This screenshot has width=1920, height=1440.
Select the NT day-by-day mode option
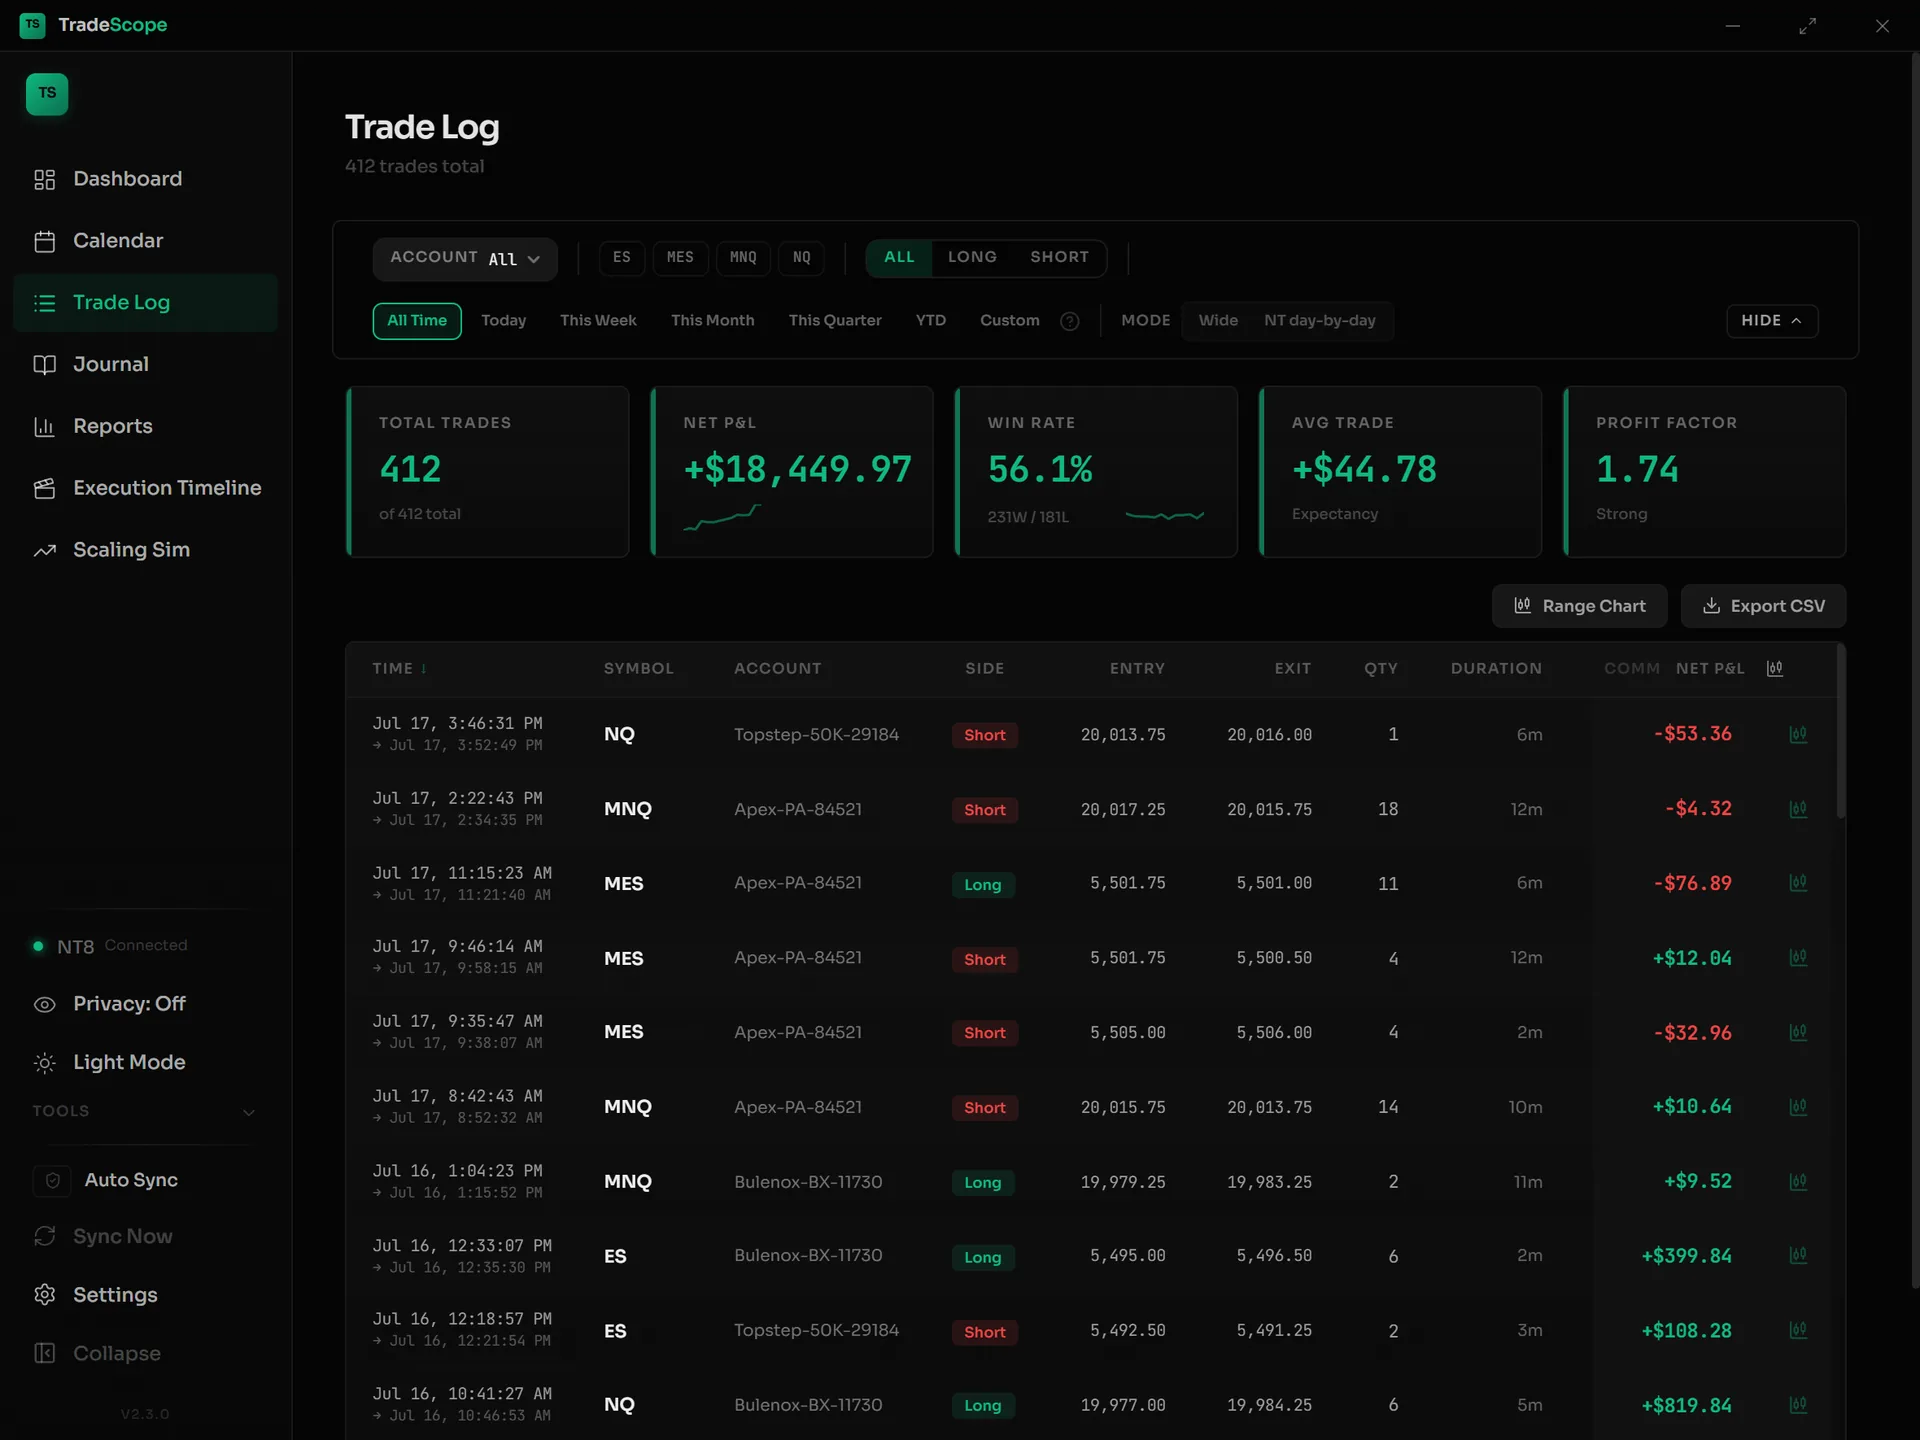(1320, 321)
